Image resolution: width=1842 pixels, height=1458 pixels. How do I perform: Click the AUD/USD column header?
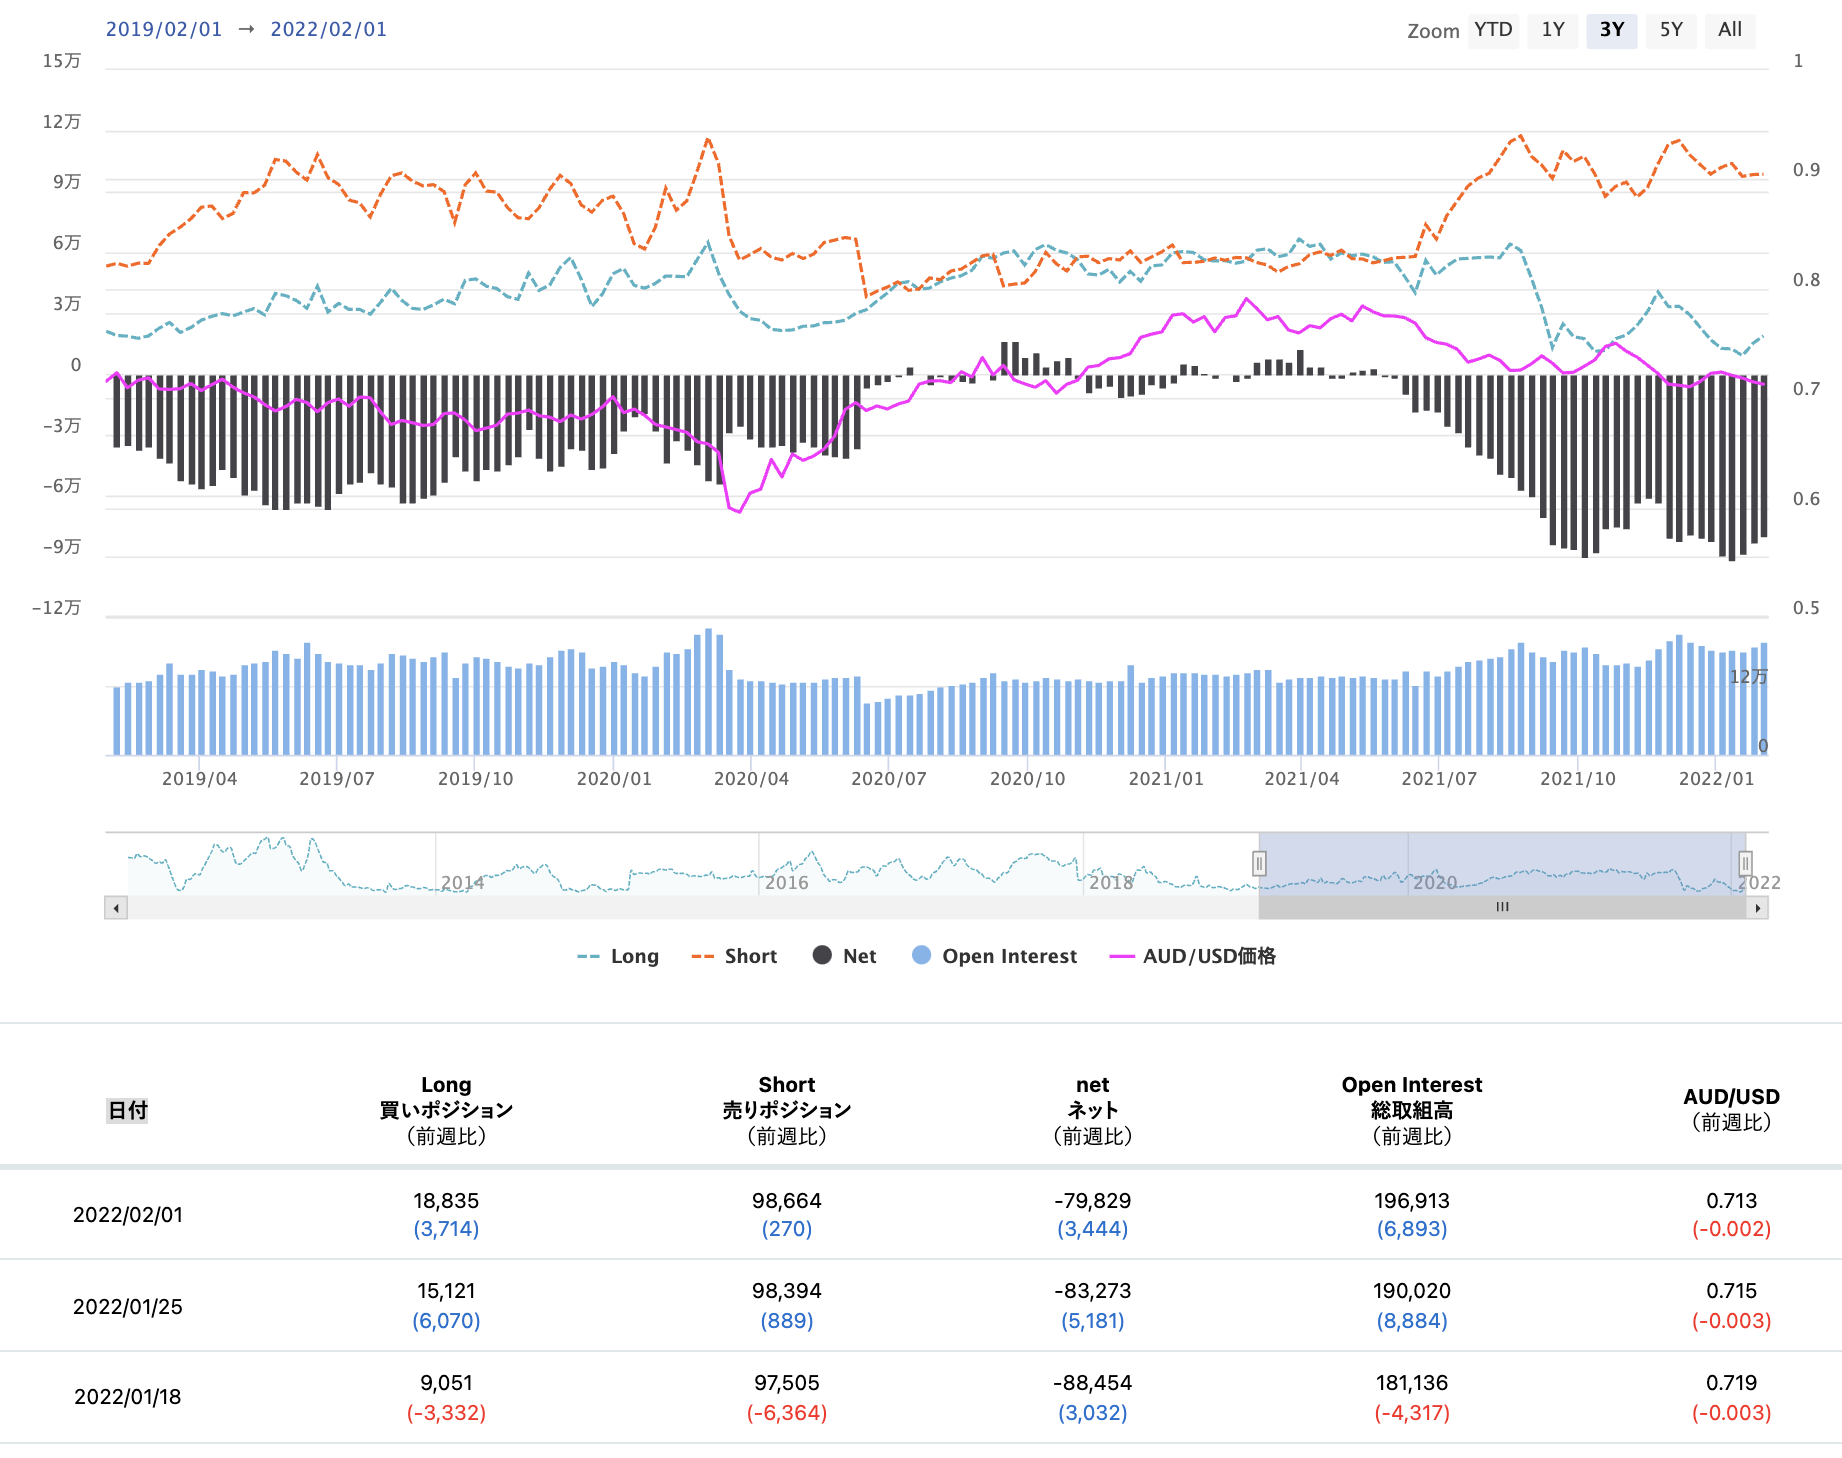coord(1731,1109)
